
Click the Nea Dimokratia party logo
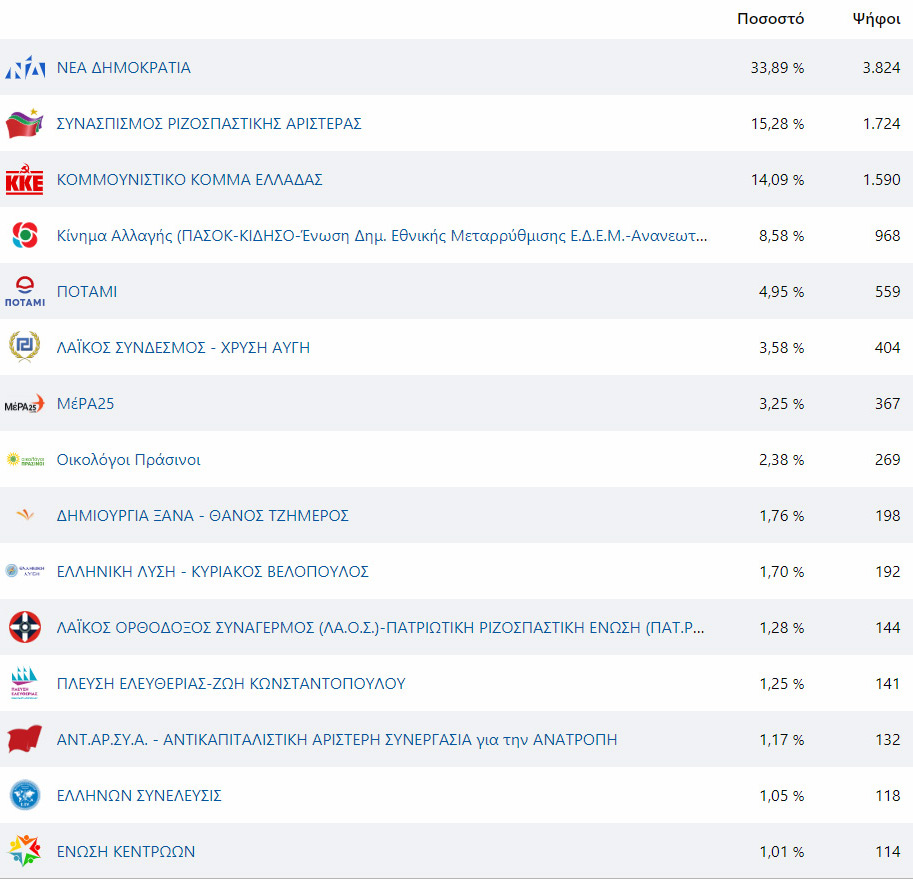coord(25,68)
